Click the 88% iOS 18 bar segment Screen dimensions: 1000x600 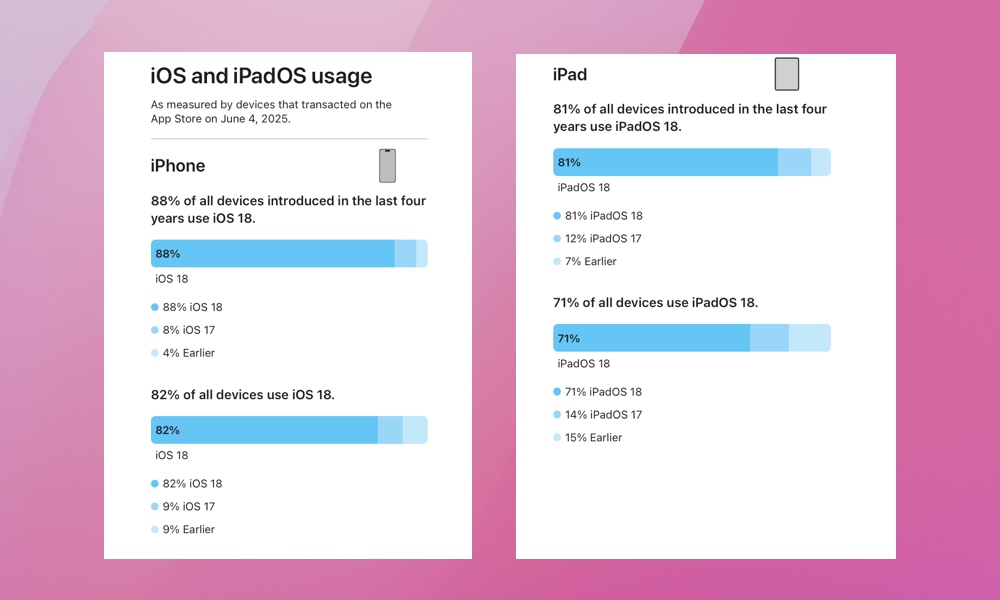click(272, 254)
